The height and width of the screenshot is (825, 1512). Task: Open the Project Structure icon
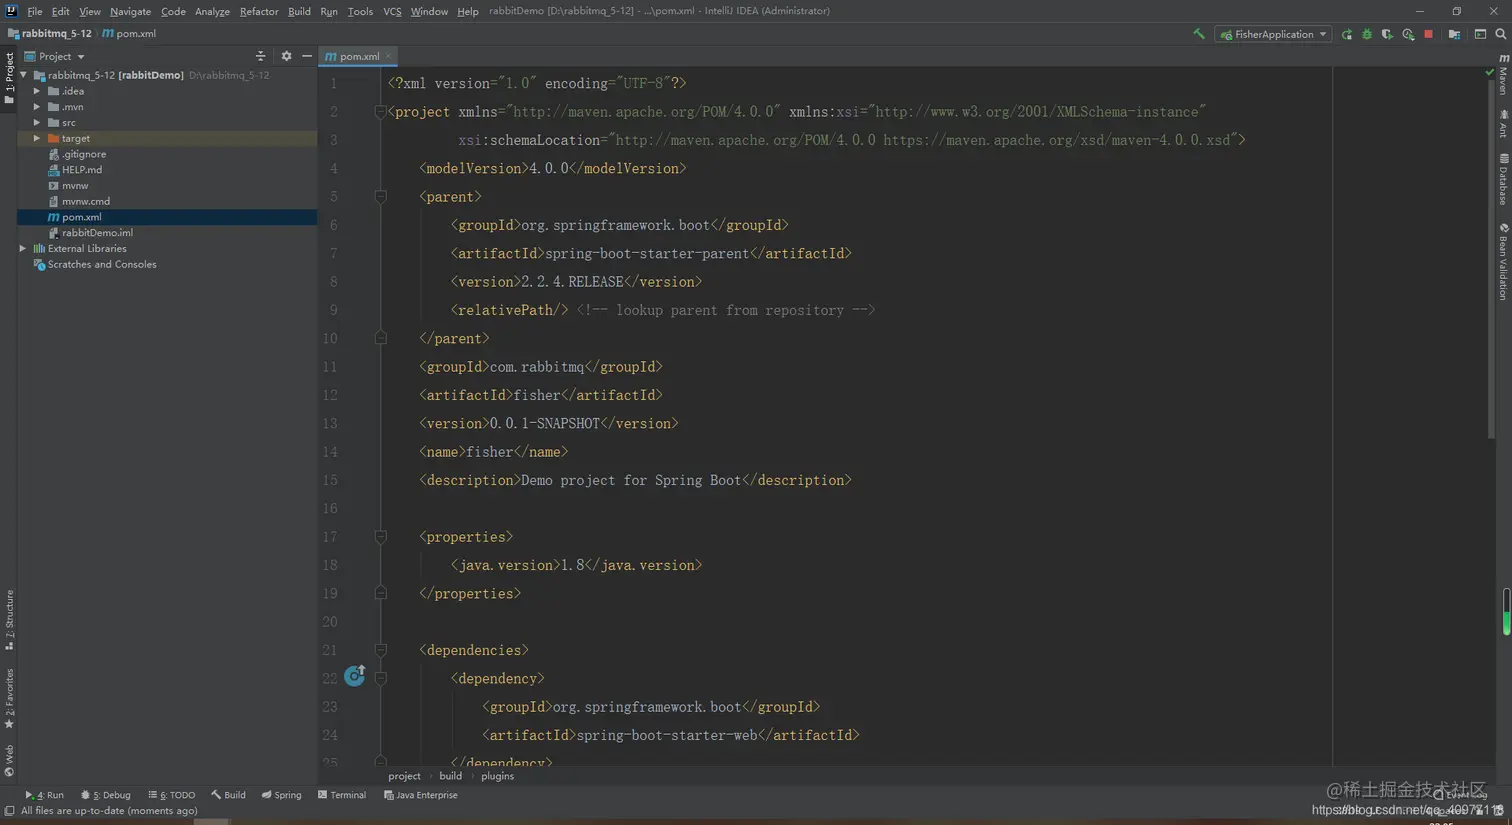pyautogui.click(x=1454, y=34)
